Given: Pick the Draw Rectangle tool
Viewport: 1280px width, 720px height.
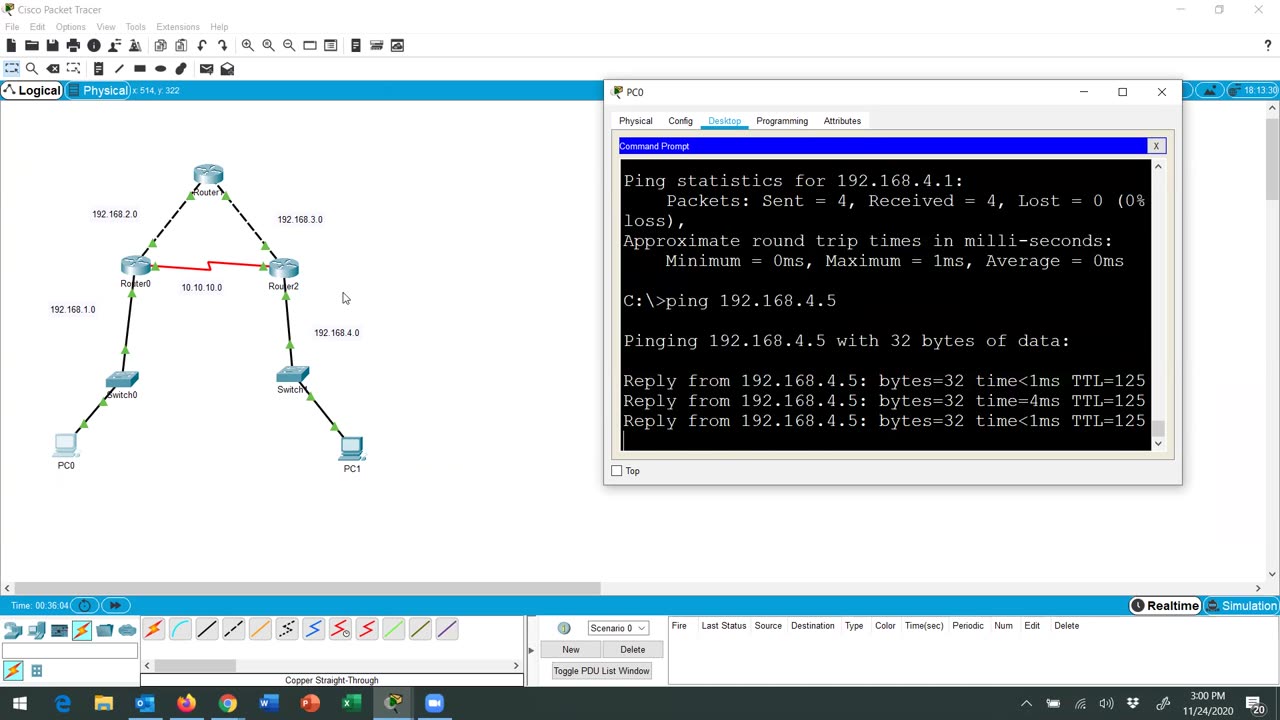Looking at the screenshot, I should [x=140, y=69].
